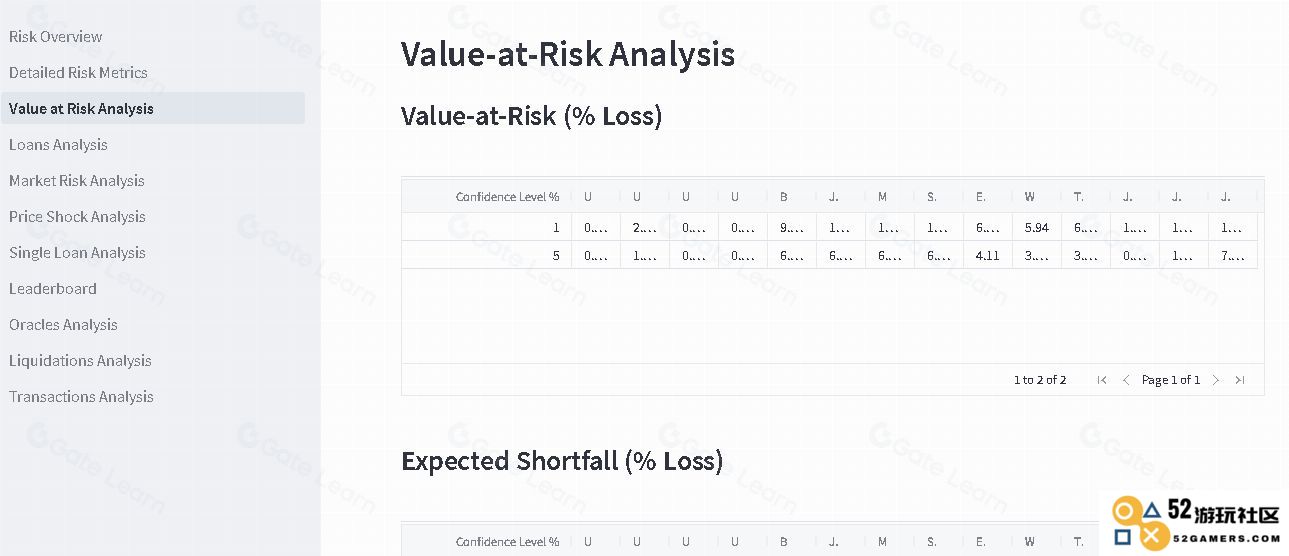Viewport: 1289px width, 556px height.
Task: Switch to Single Loan Analysis
Action: pos(77,253)
